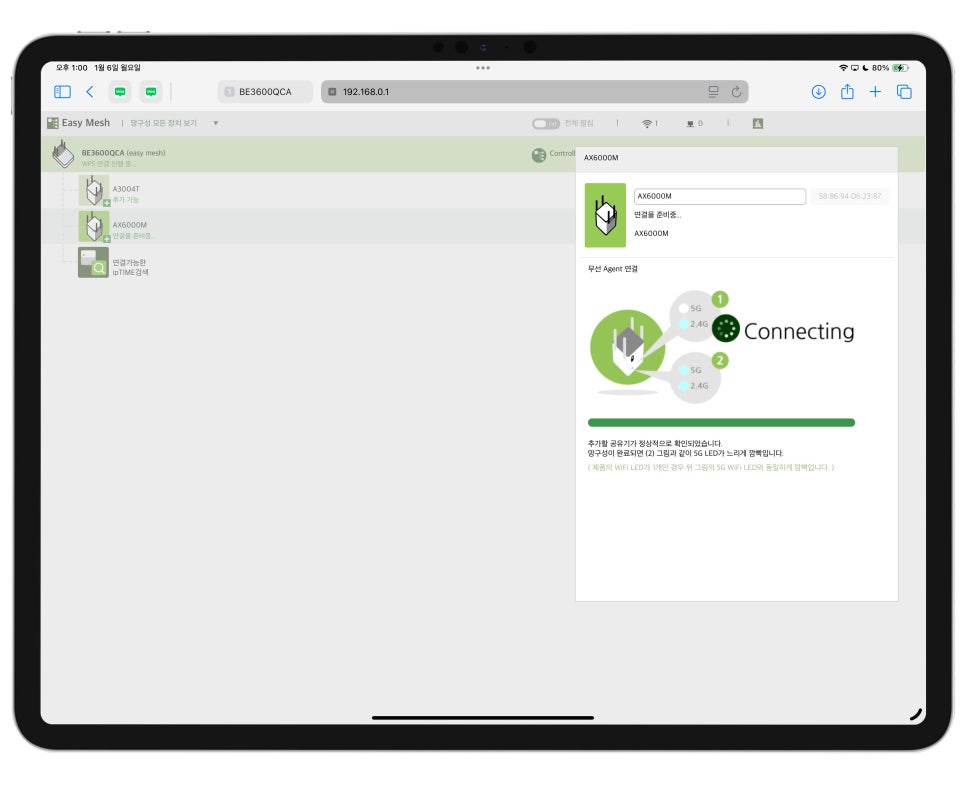Screen dimensions: 966x785
Task: Click the Wi-Fi status bar icon
Action: coord(843,68)
